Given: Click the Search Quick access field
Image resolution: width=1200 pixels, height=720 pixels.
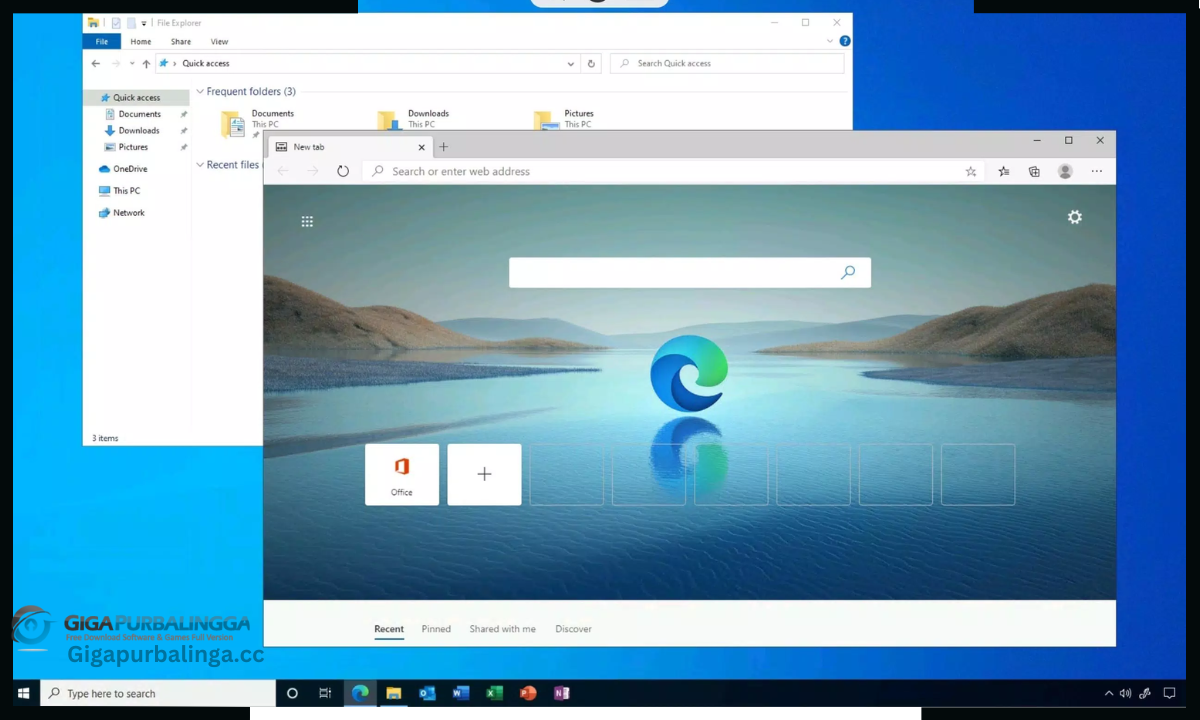Looking at the screenshot, I should click(727, 64).
